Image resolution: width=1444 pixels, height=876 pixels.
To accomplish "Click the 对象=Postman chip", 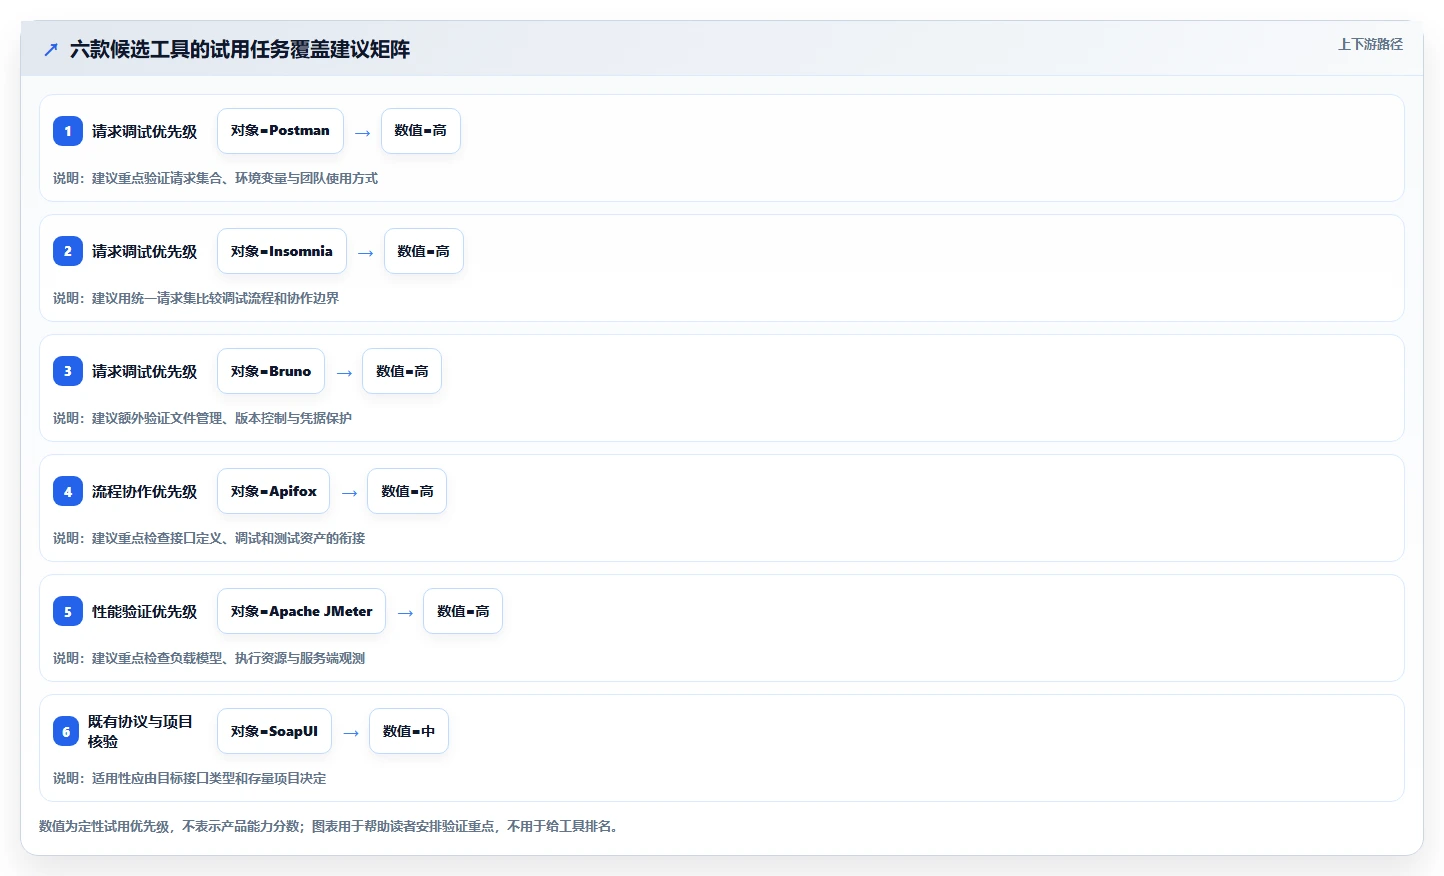I will click(x=280, y=131).
